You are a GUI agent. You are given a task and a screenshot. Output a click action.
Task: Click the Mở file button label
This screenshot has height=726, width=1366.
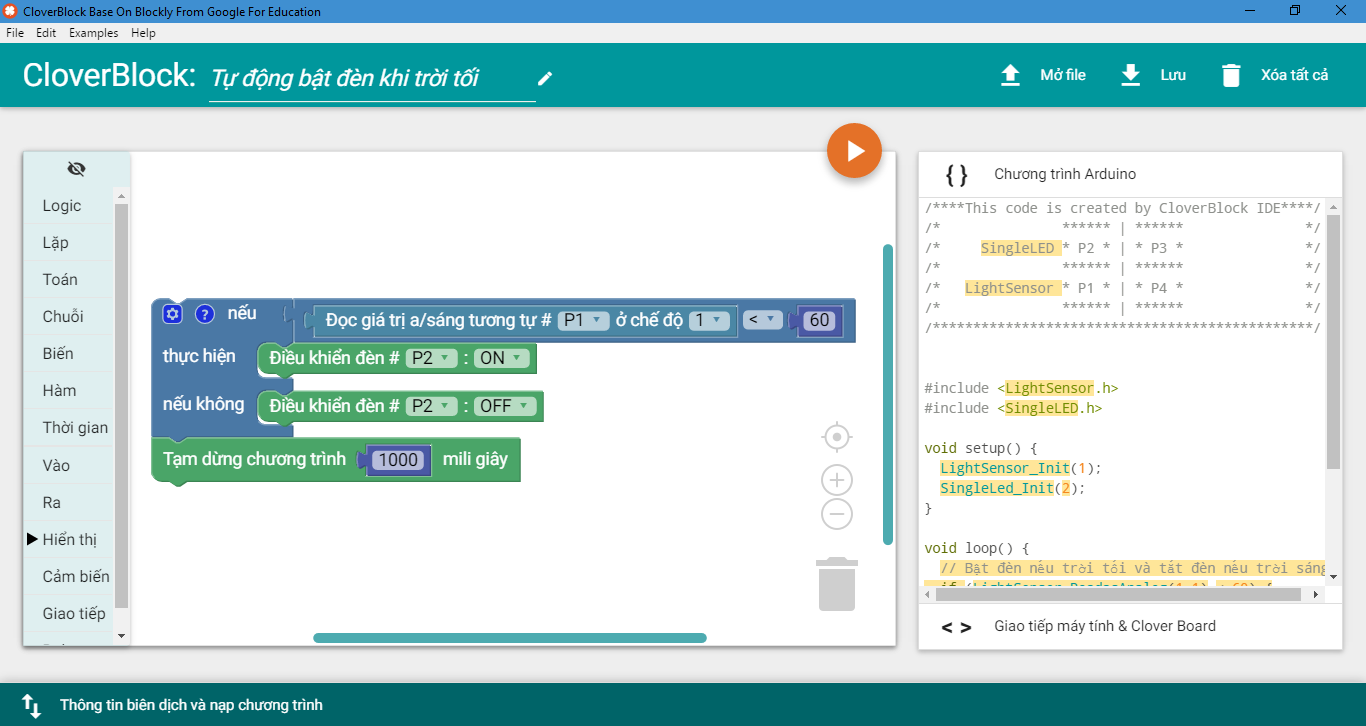pos(1063,76)
